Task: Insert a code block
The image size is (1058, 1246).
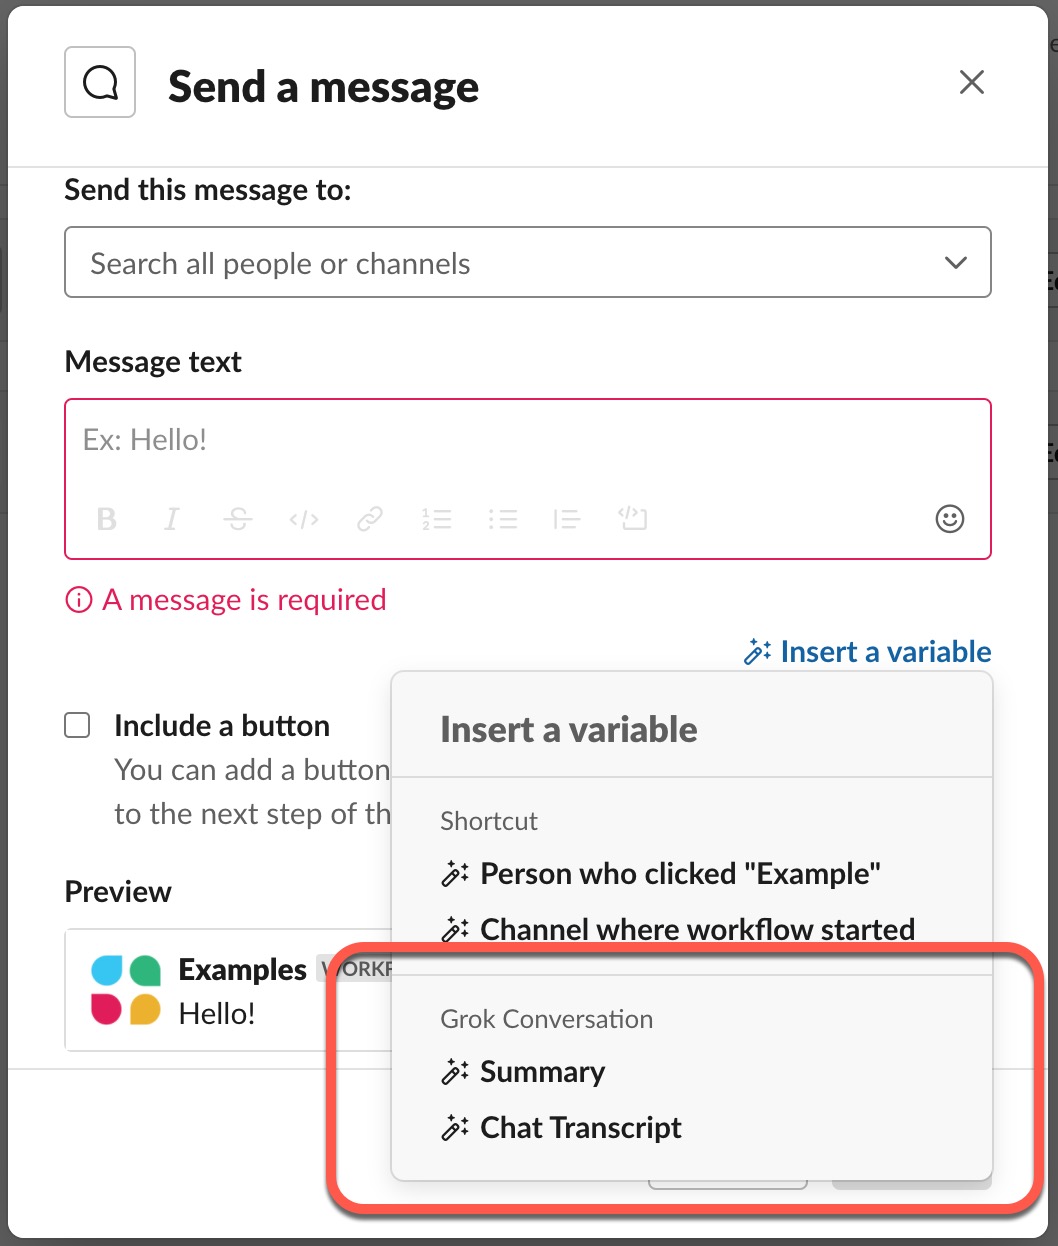Action: click(x=632, y=519)
